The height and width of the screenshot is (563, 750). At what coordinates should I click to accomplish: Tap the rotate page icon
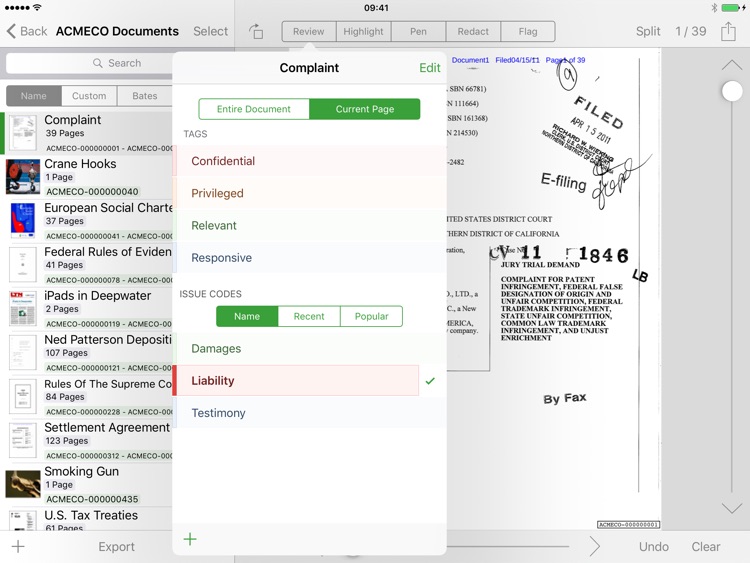pyautogui.click(x=256, y=32)
